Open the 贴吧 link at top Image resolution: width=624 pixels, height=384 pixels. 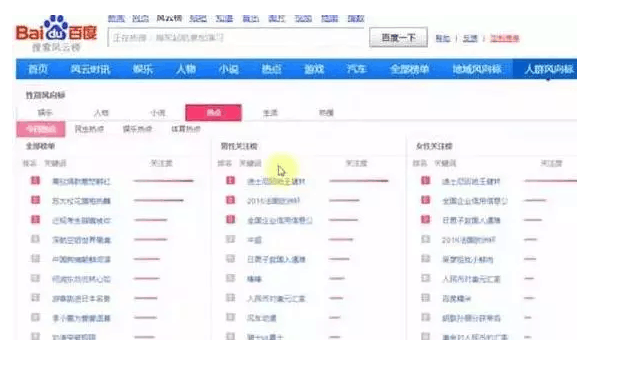198,18
